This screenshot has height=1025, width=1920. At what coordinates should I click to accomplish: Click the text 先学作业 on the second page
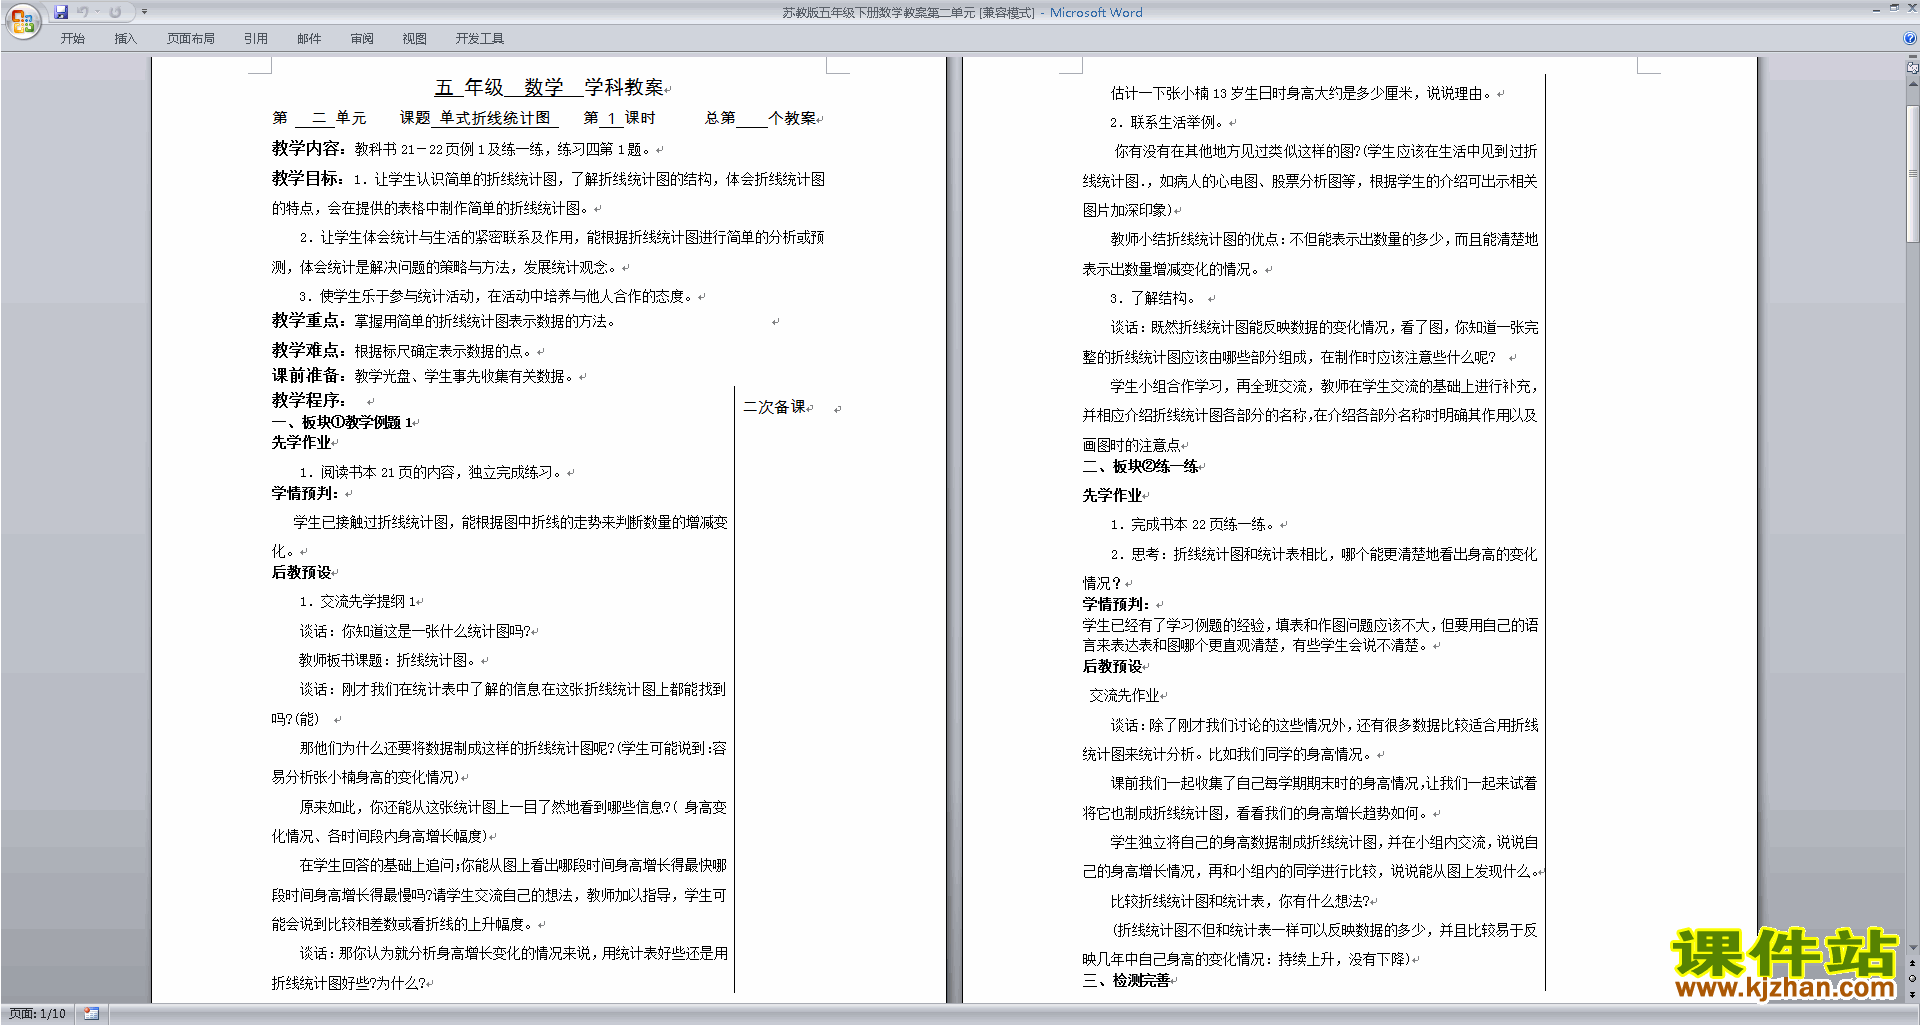(1112, 495)
